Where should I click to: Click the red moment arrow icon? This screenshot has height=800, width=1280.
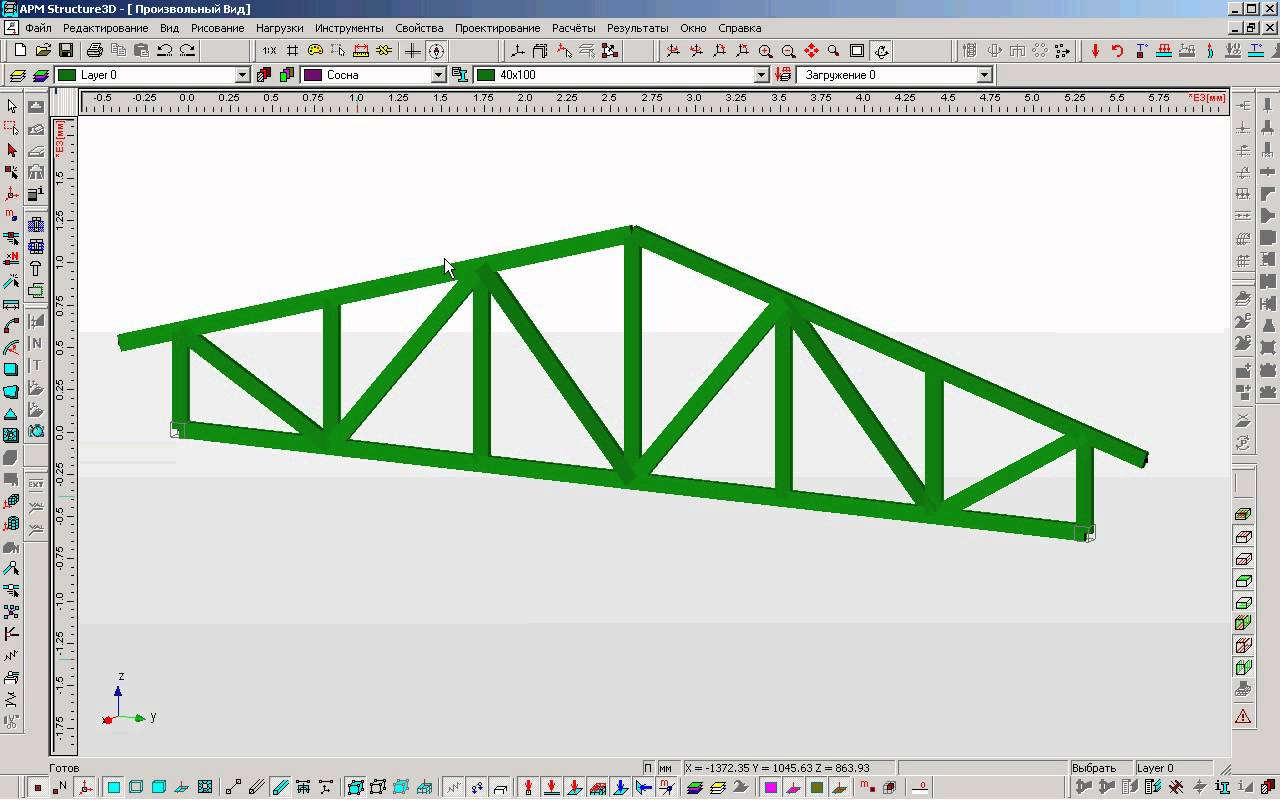click(1117, 50)
